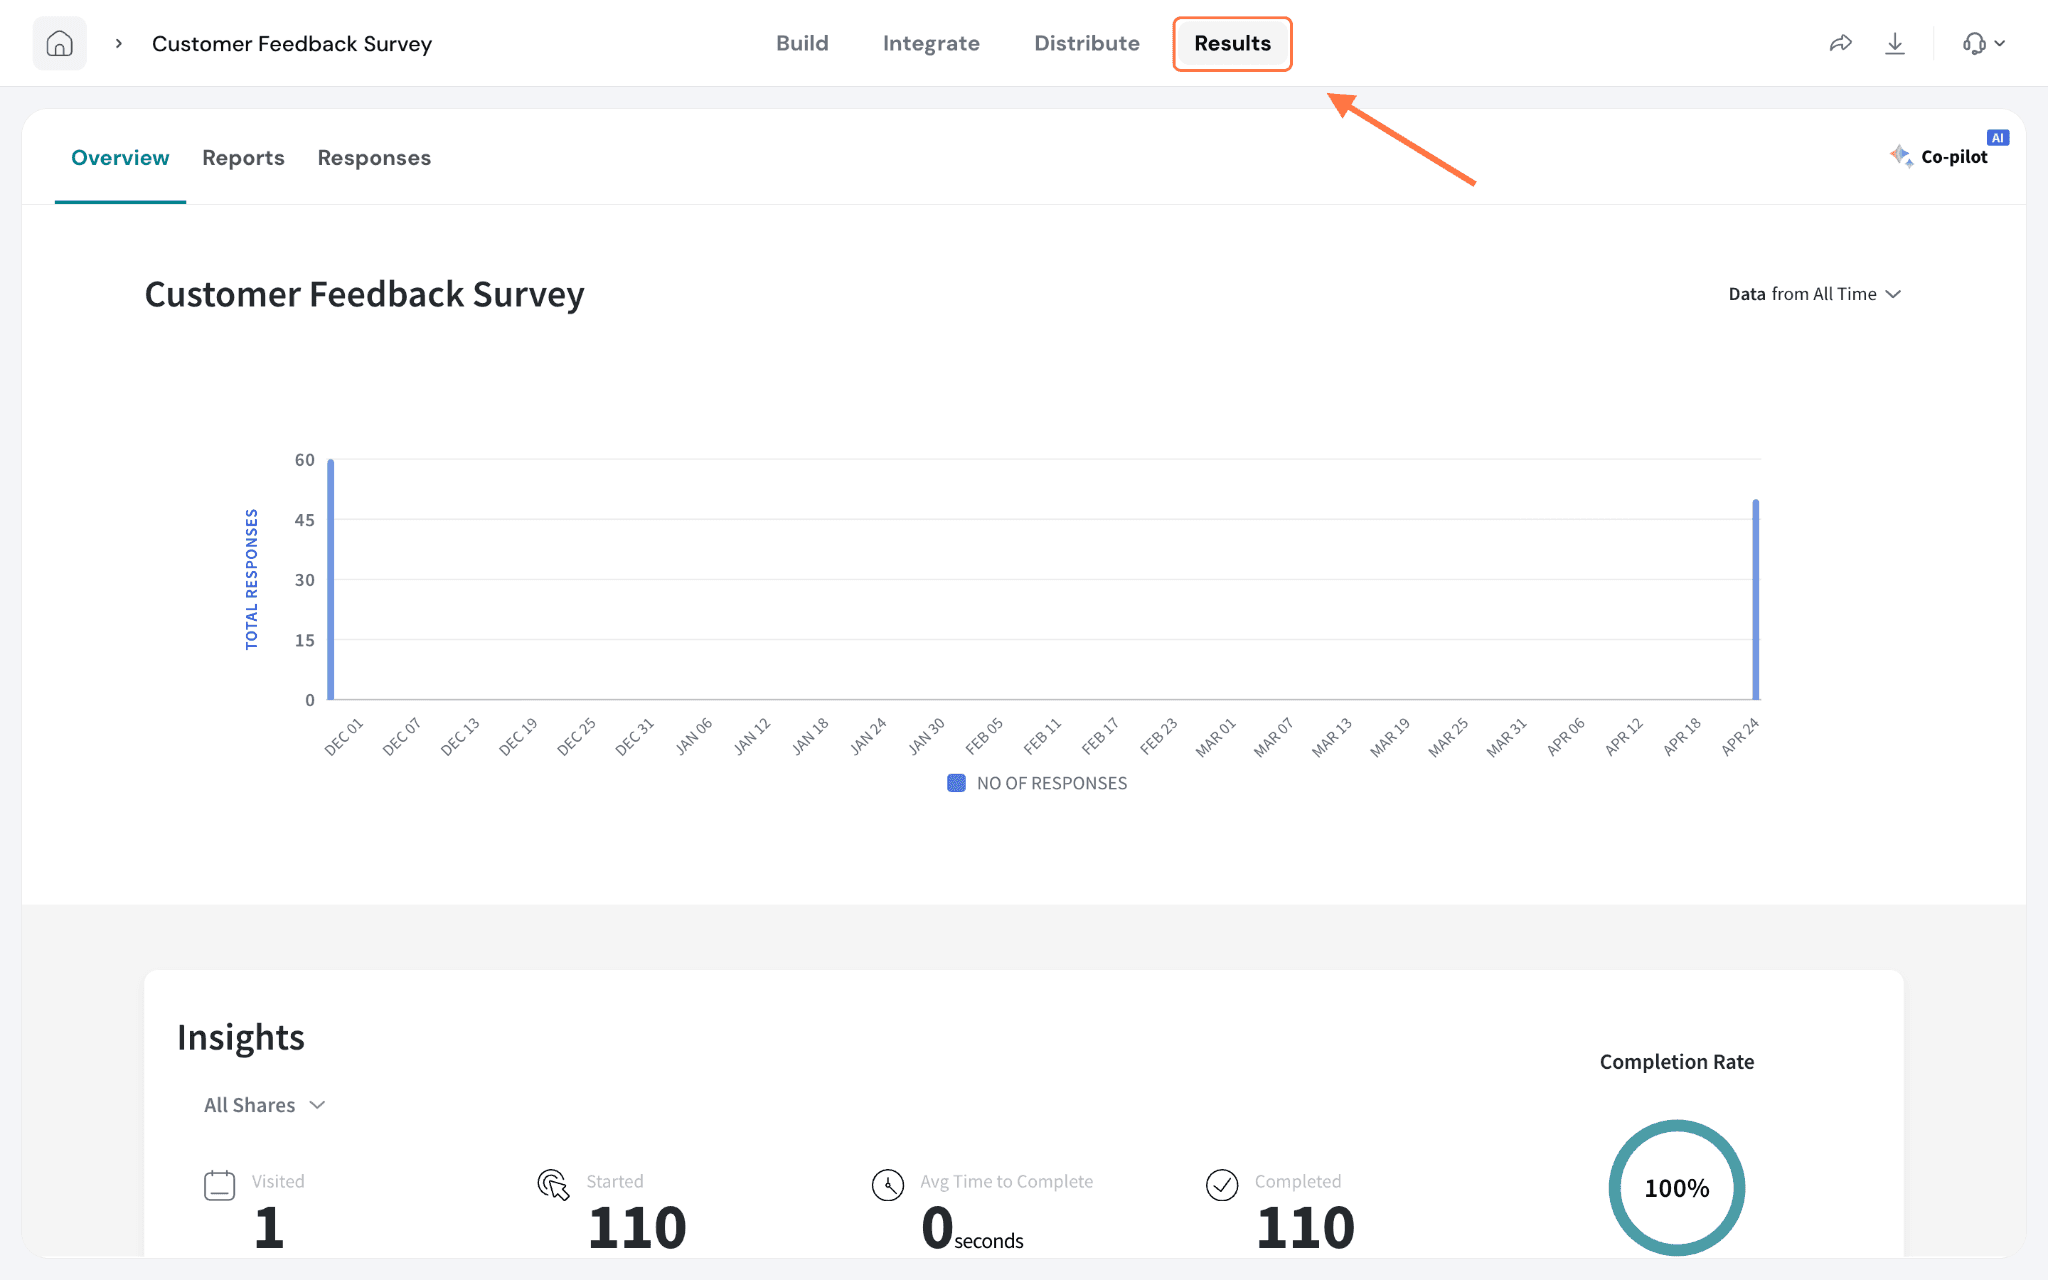Switch to the Responses tab
Screen dimensions: 2048x1280
374,158
